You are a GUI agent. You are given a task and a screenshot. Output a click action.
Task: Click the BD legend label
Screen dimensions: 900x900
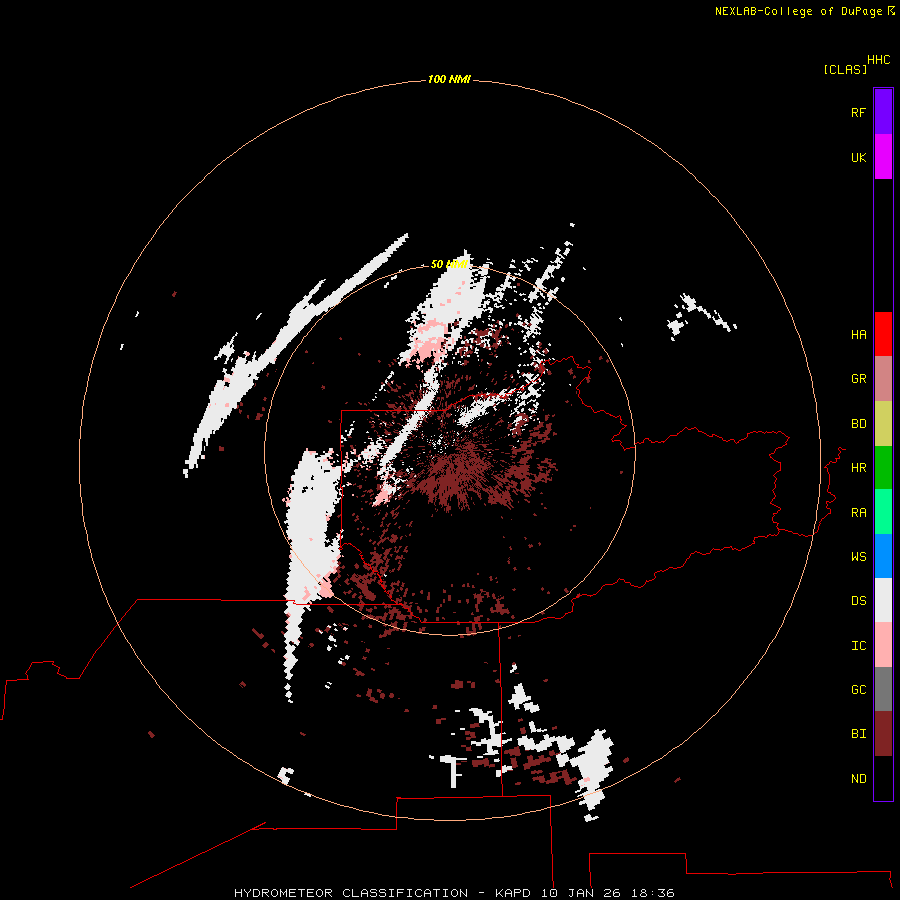point(858,424)
